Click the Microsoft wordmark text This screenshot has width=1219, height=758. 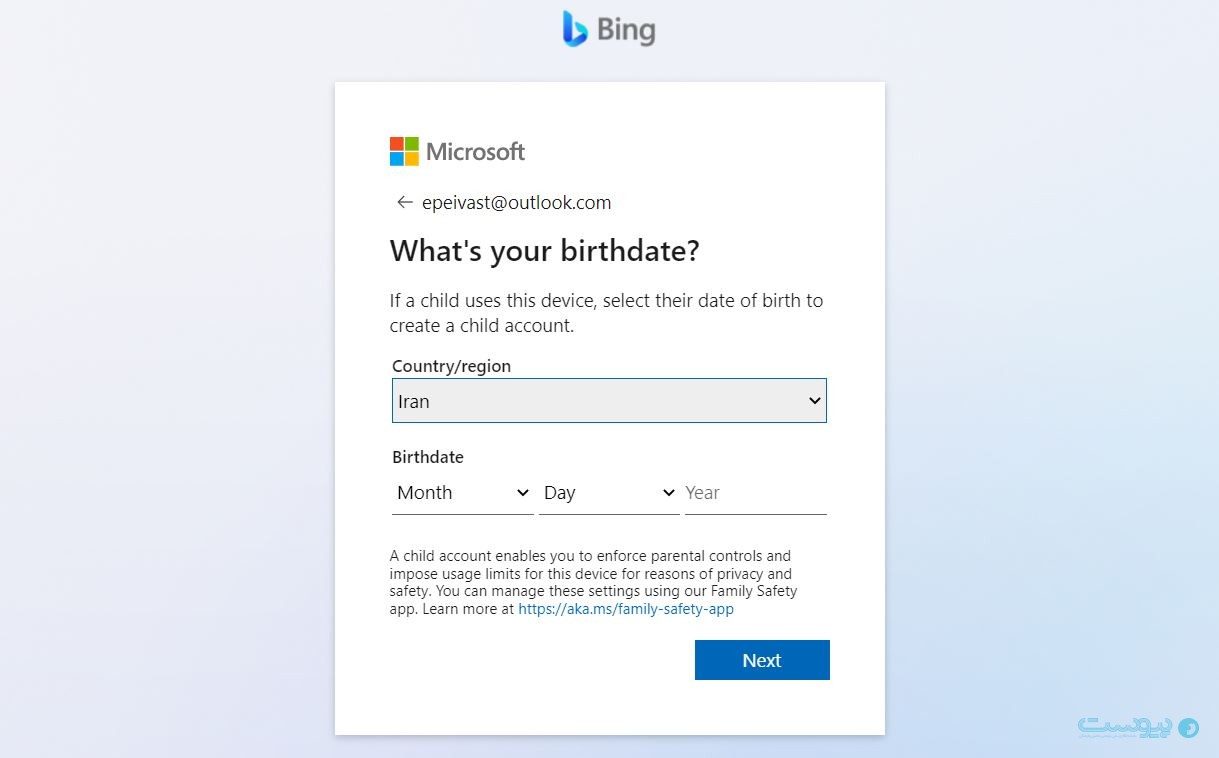475,152
